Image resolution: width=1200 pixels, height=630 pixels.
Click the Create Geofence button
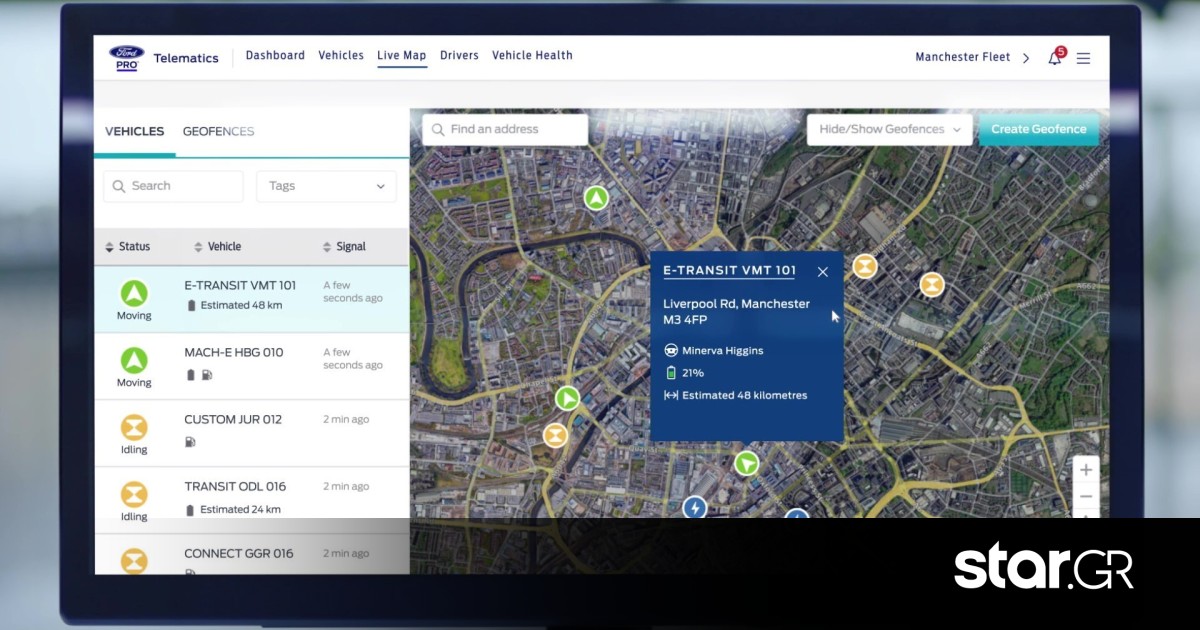point(1039,130)
